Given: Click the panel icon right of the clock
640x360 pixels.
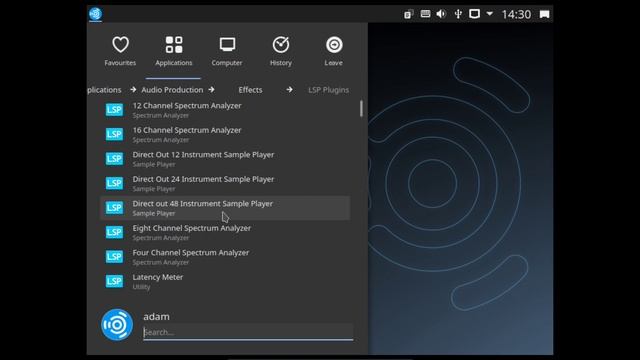Looking at the screenshot, I should coord(544,14).
